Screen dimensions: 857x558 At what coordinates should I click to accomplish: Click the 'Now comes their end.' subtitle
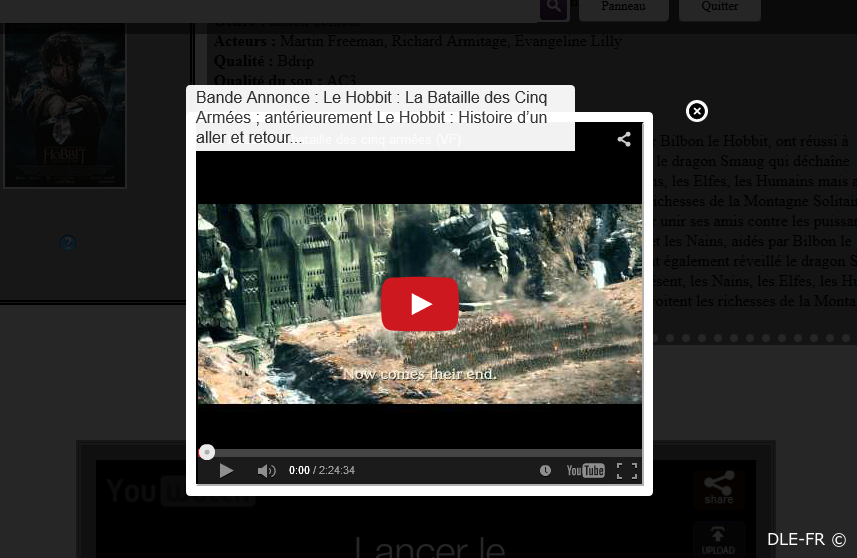click(420, 374)
